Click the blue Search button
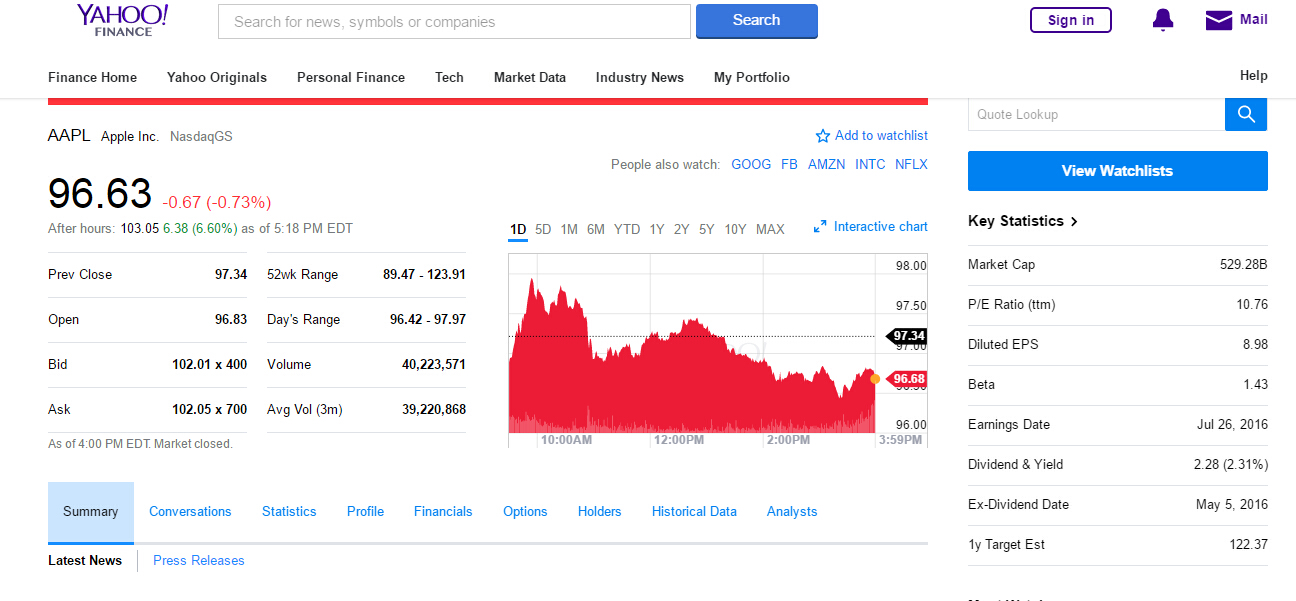This screenshot has height=601, width=1296. [756, 20]
